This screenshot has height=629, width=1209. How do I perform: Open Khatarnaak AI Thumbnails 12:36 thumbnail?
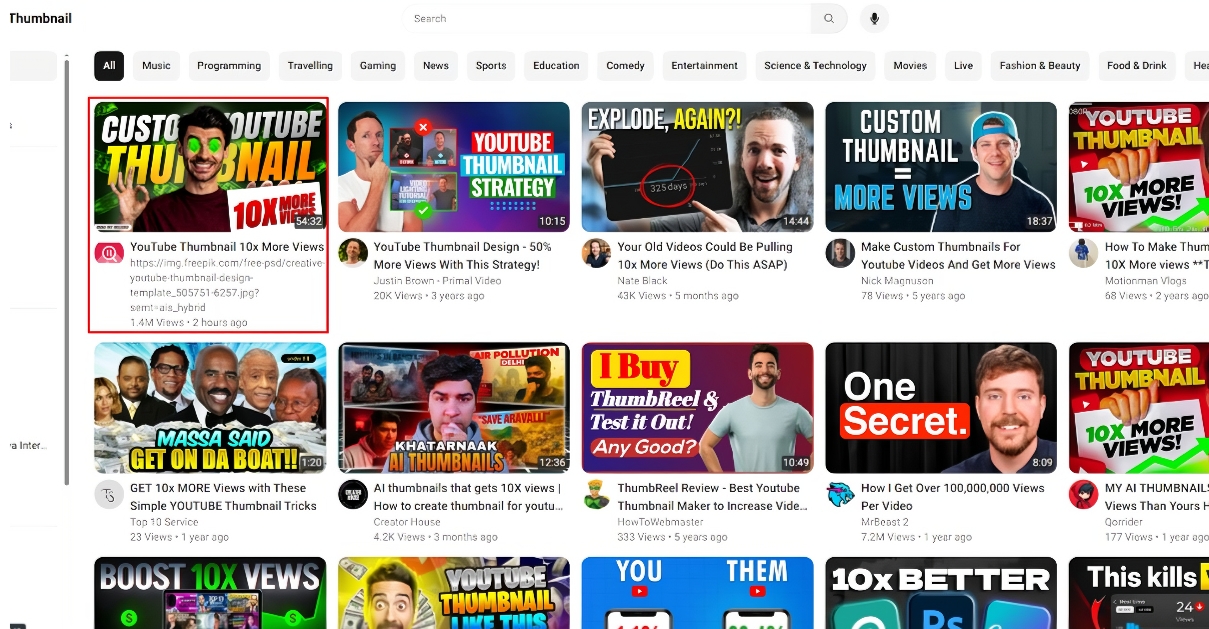pyautogui.click(x=454, y=408)
